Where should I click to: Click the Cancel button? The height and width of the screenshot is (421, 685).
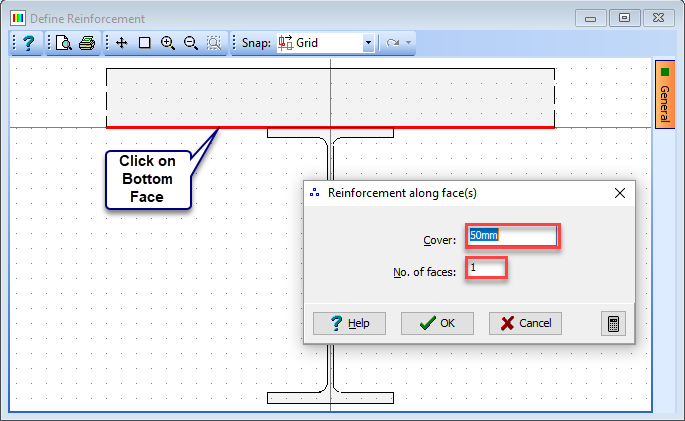coord(525,323)
